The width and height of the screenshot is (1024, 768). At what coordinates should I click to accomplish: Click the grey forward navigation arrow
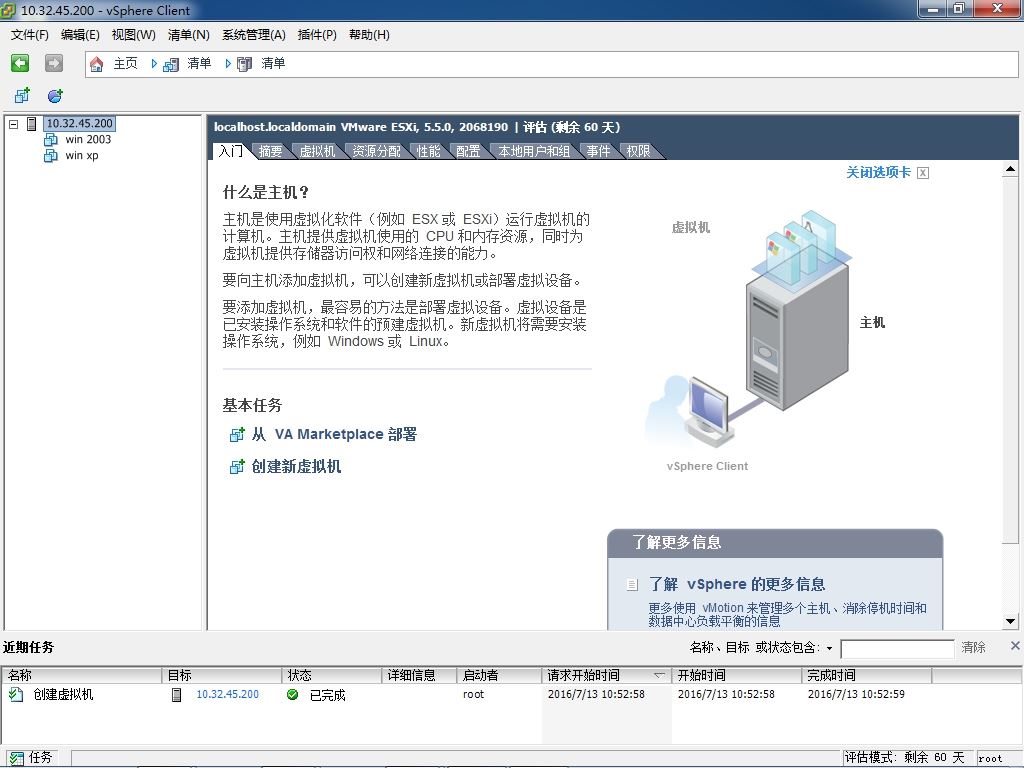[54, 63]
